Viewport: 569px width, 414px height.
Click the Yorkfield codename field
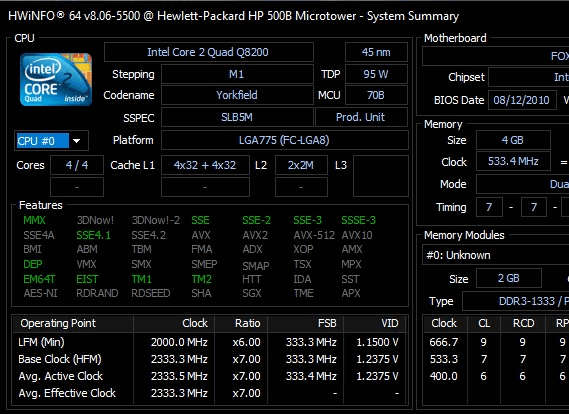point(237,95)
